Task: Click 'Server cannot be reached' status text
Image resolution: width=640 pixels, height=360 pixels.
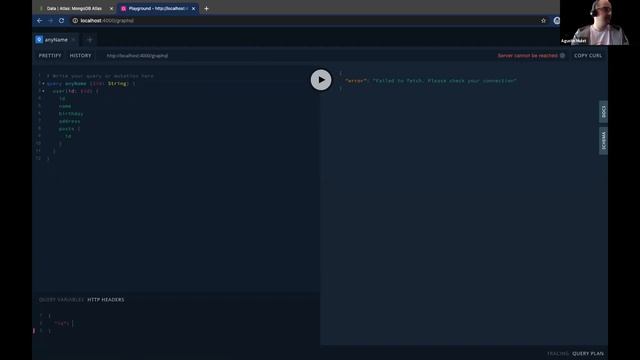Action: coord(527,56)
